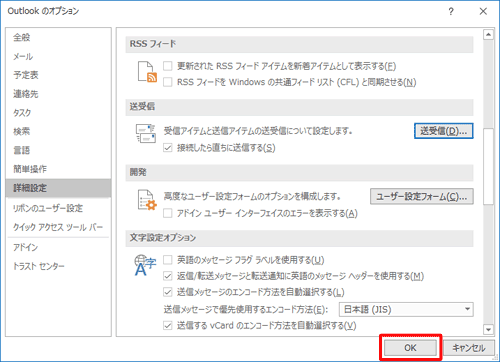
Task: Select 言語 category in sidebar
Action: coord(58,150)
